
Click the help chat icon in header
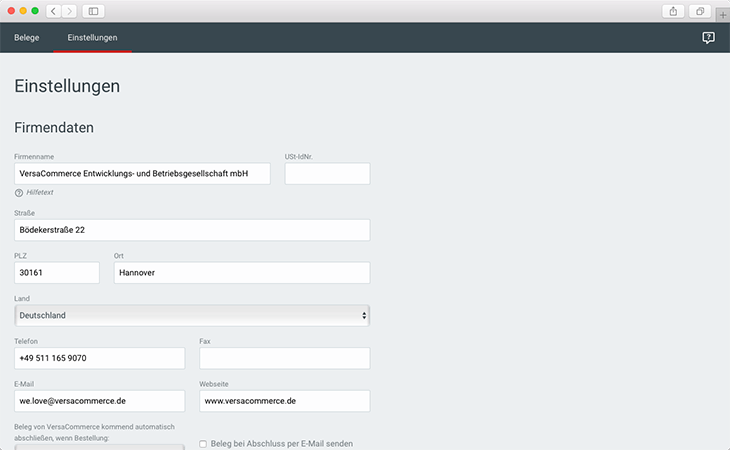tap(708, 38)
